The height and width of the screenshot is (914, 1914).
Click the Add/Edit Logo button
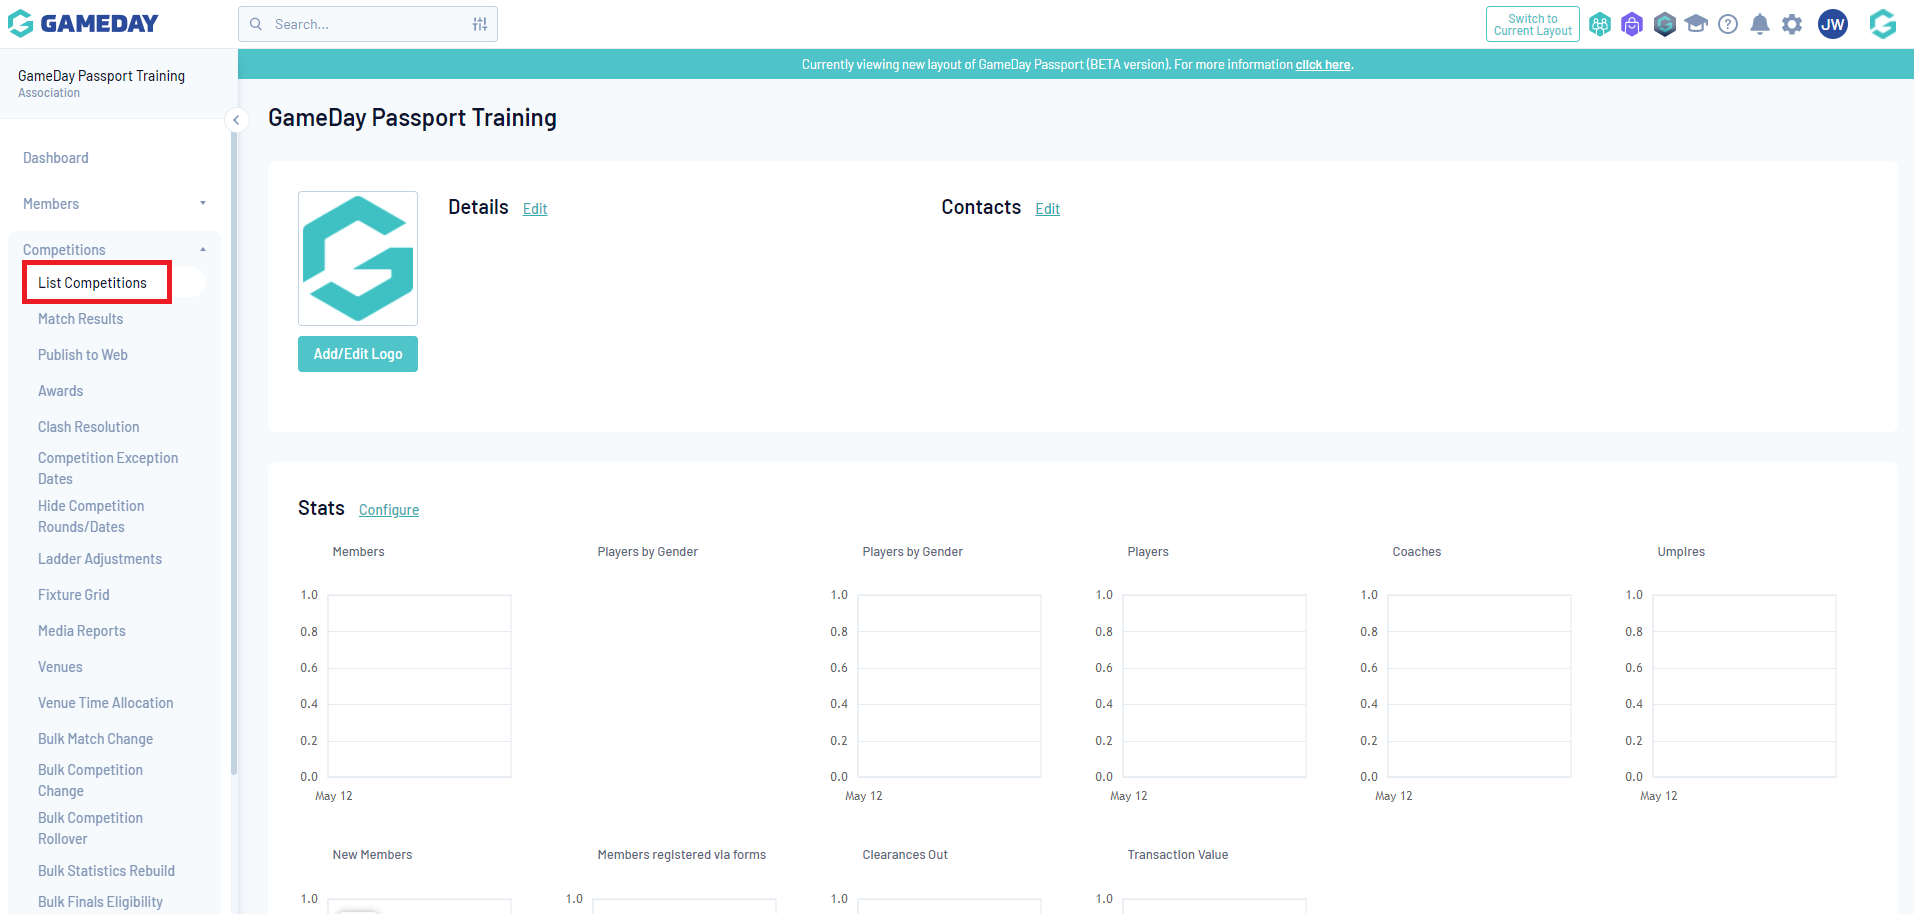358,354
